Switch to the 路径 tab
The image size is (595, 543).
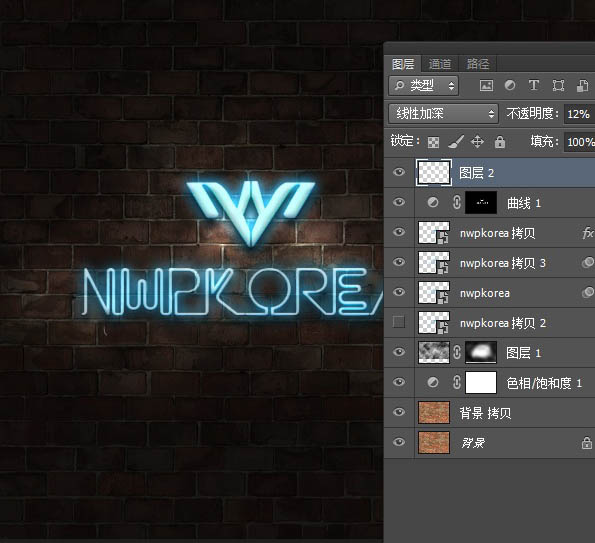478,64
